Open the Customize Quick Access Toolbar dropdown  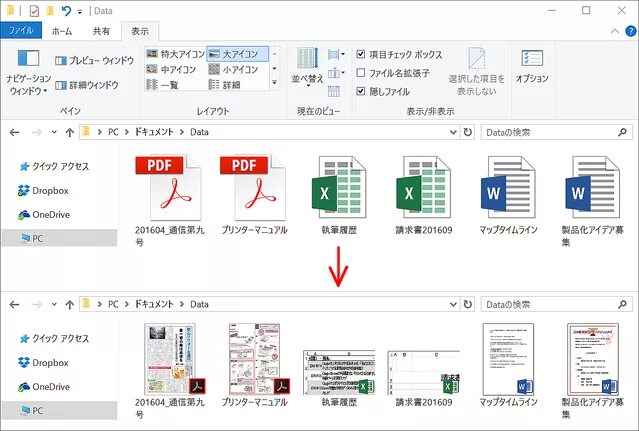tap(80, 12)
